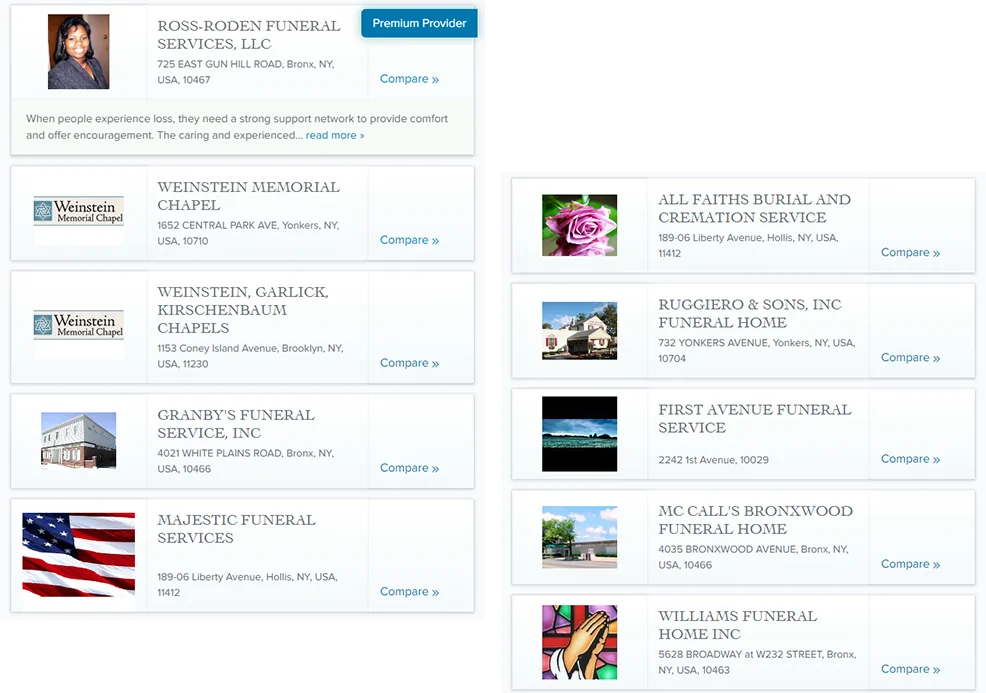Open Ruggiero & Sons, Inc Funeral Home title
This screenshot has width=986, height=693.
[x=750, y=313]
